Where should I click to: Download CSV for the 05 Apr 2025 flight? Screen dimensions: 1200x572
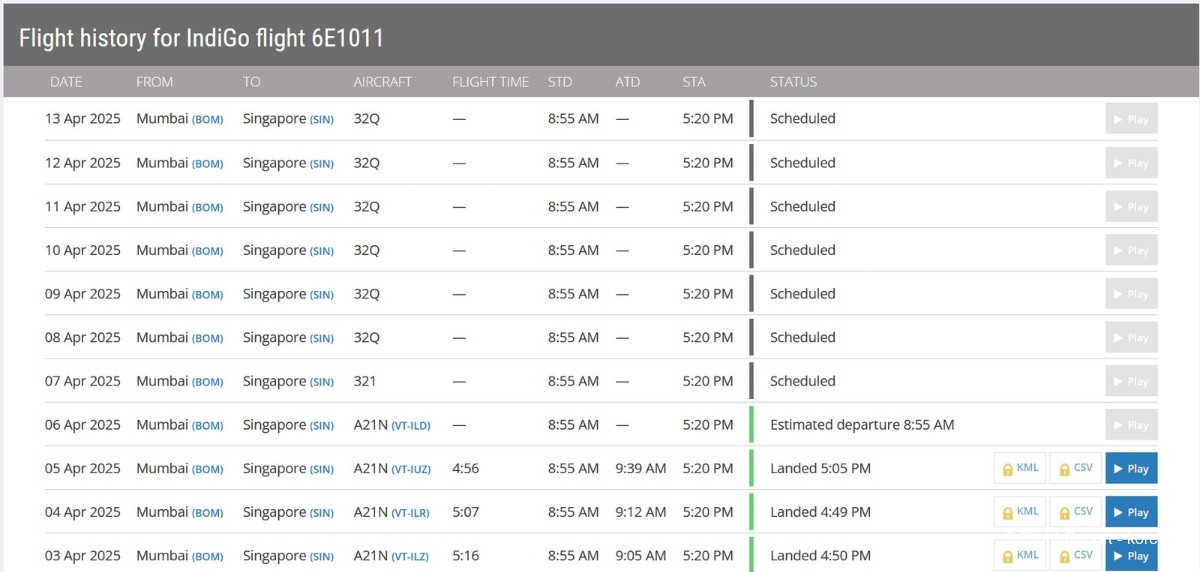tap(1075, 468)
